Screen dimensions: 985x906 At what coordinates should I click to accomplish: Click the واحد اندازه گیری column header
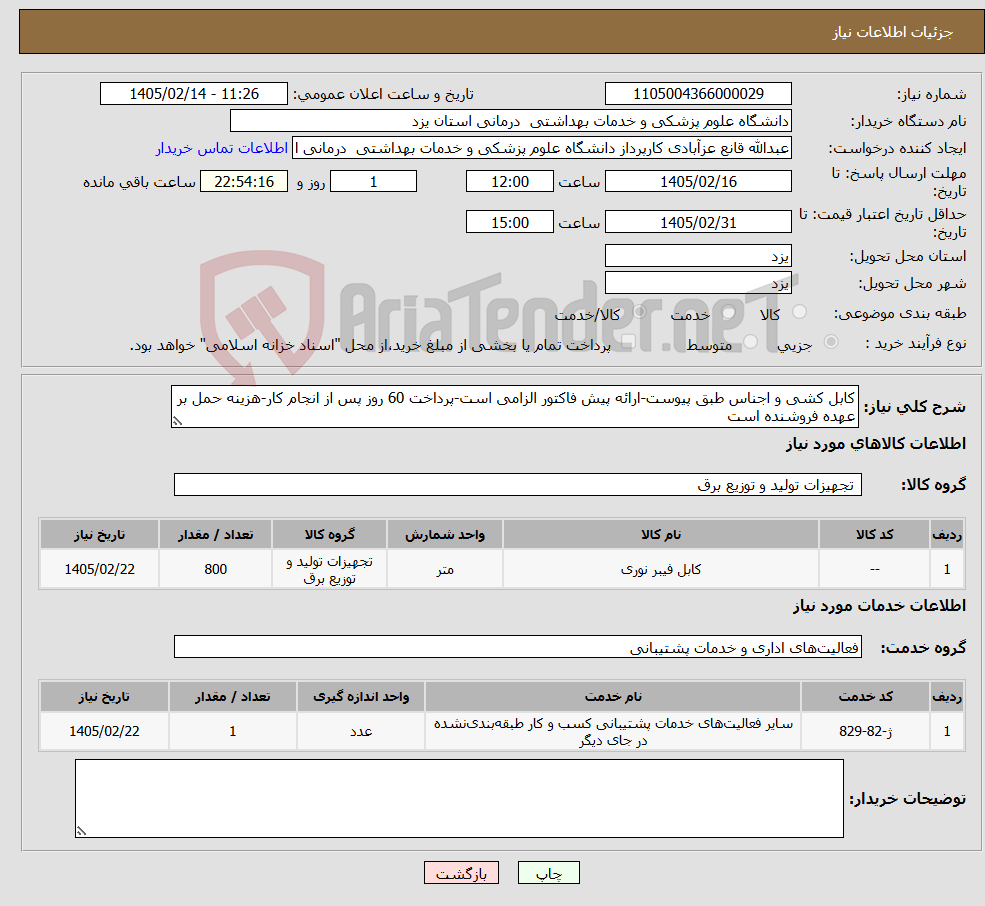pos(361,696)
